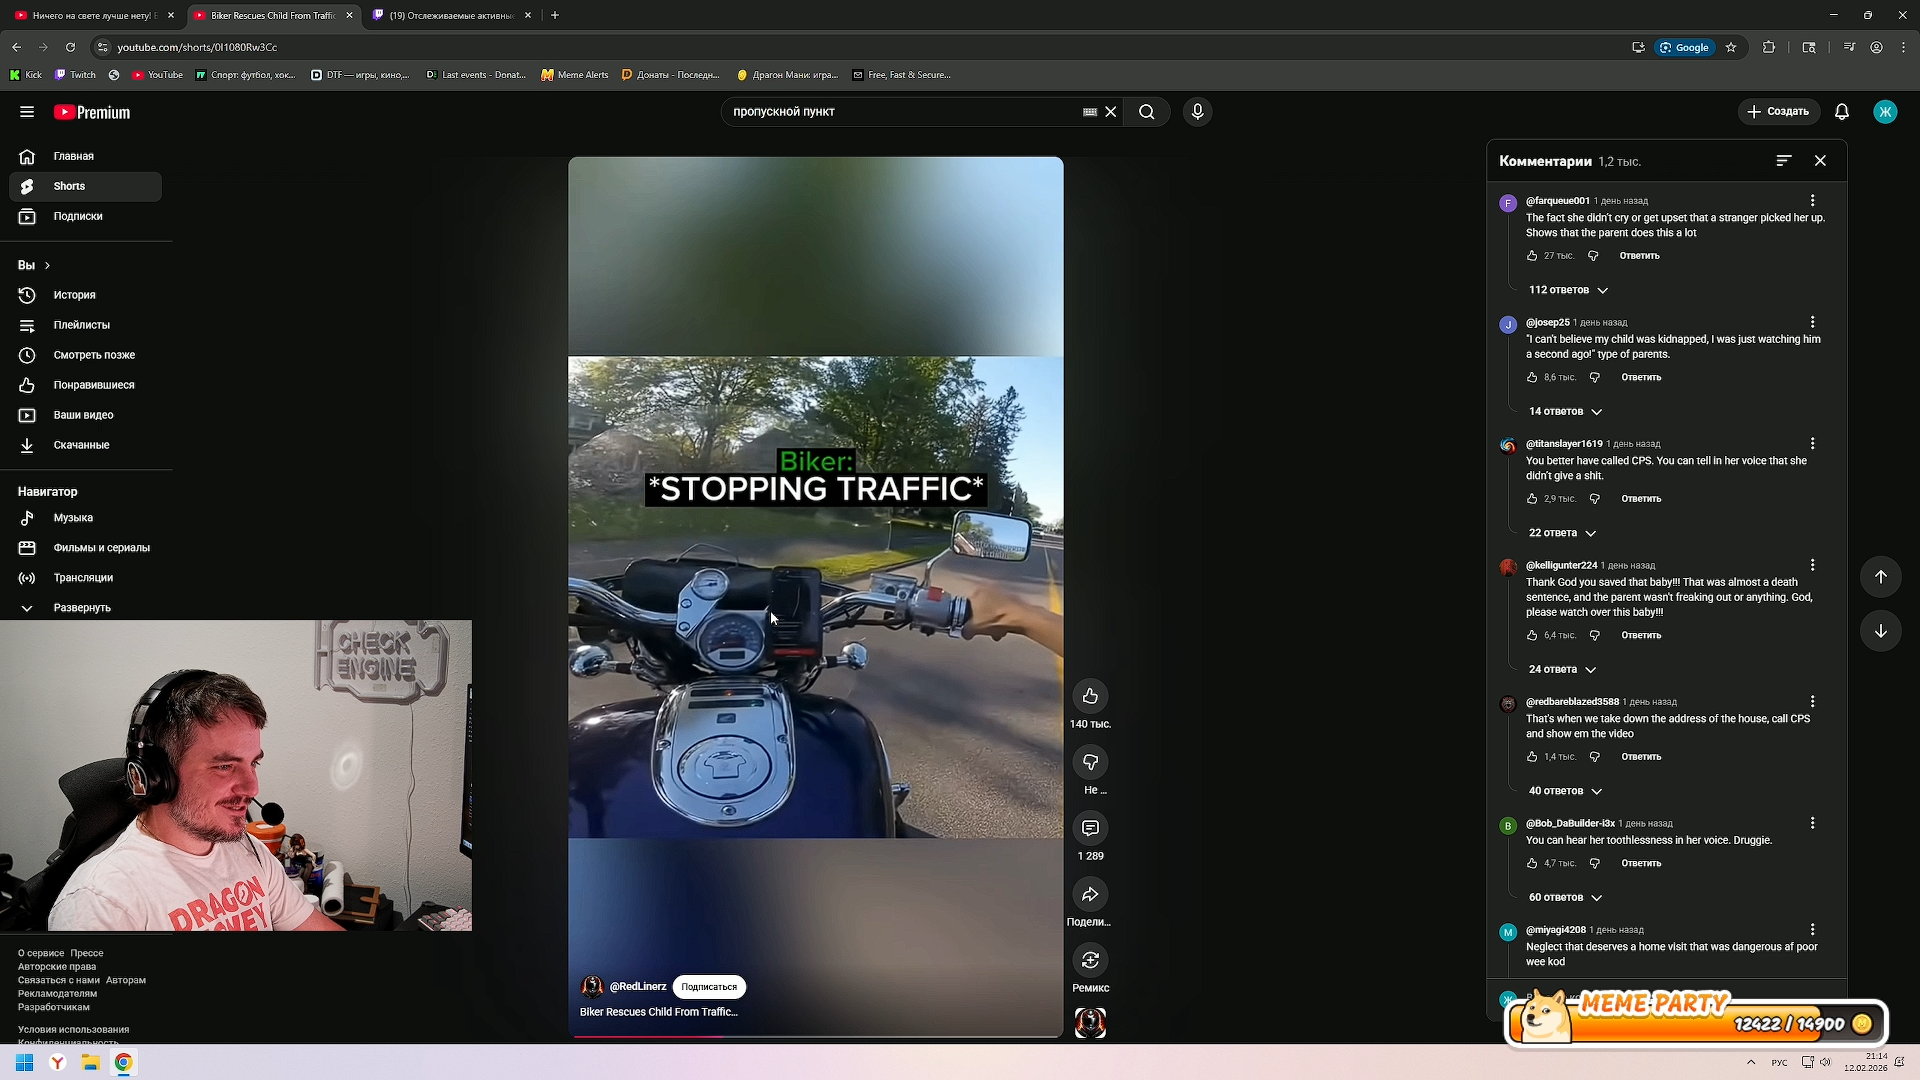1920x1080 pixels.
Task: Open the notifications bell
Action: click(1841, 112)
